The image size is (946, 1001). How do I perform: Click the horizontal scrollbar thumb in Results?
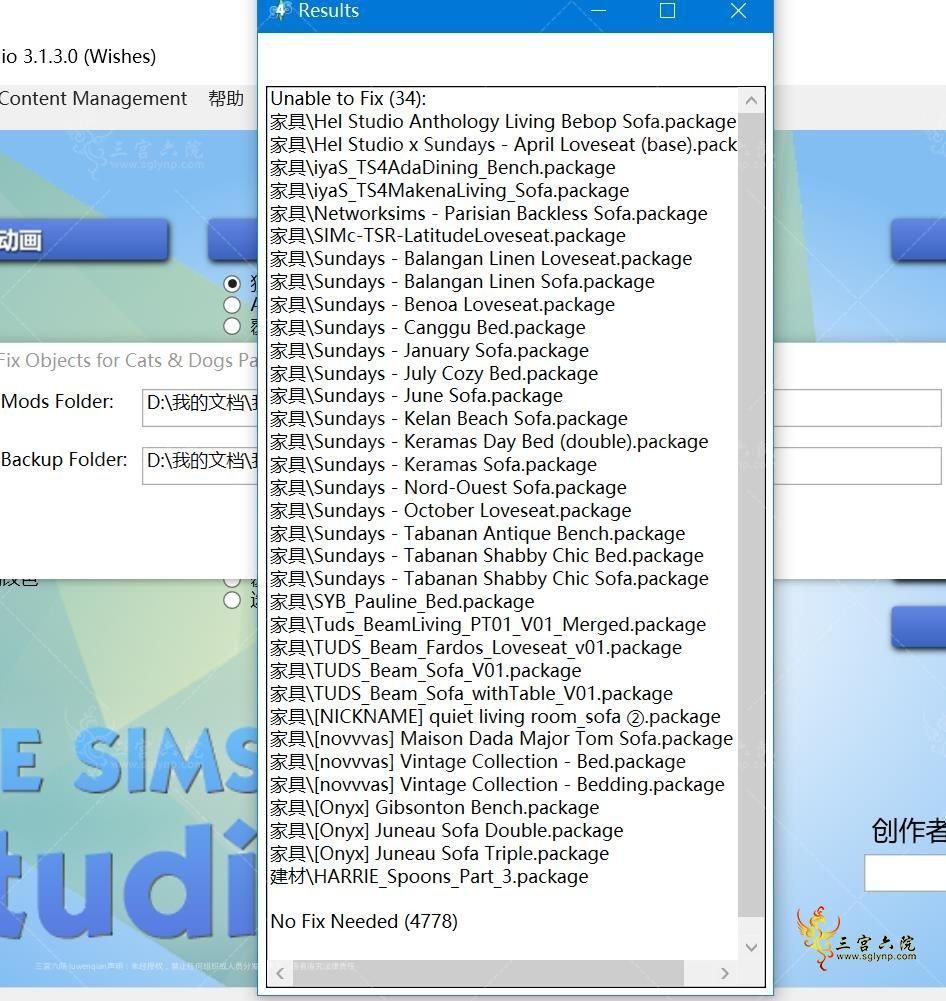pos(488,974)
